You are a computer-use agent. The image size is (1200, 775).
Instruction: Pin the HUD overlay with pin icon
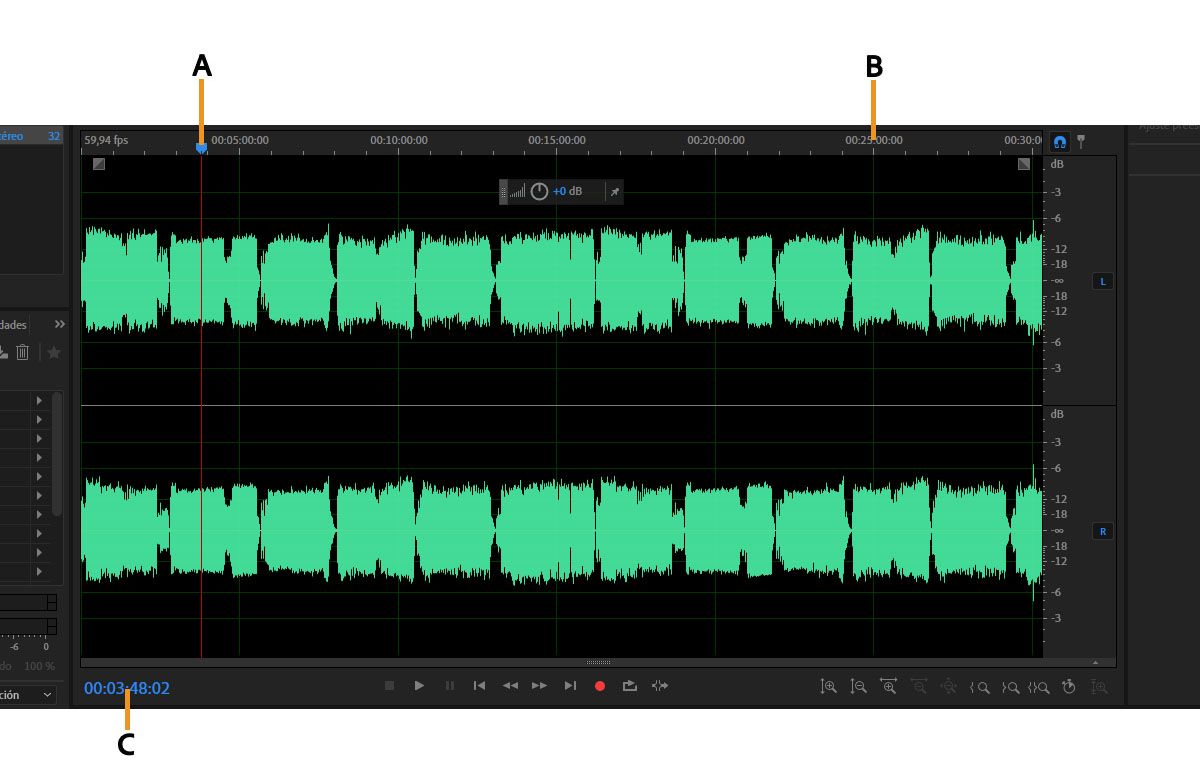615,191
